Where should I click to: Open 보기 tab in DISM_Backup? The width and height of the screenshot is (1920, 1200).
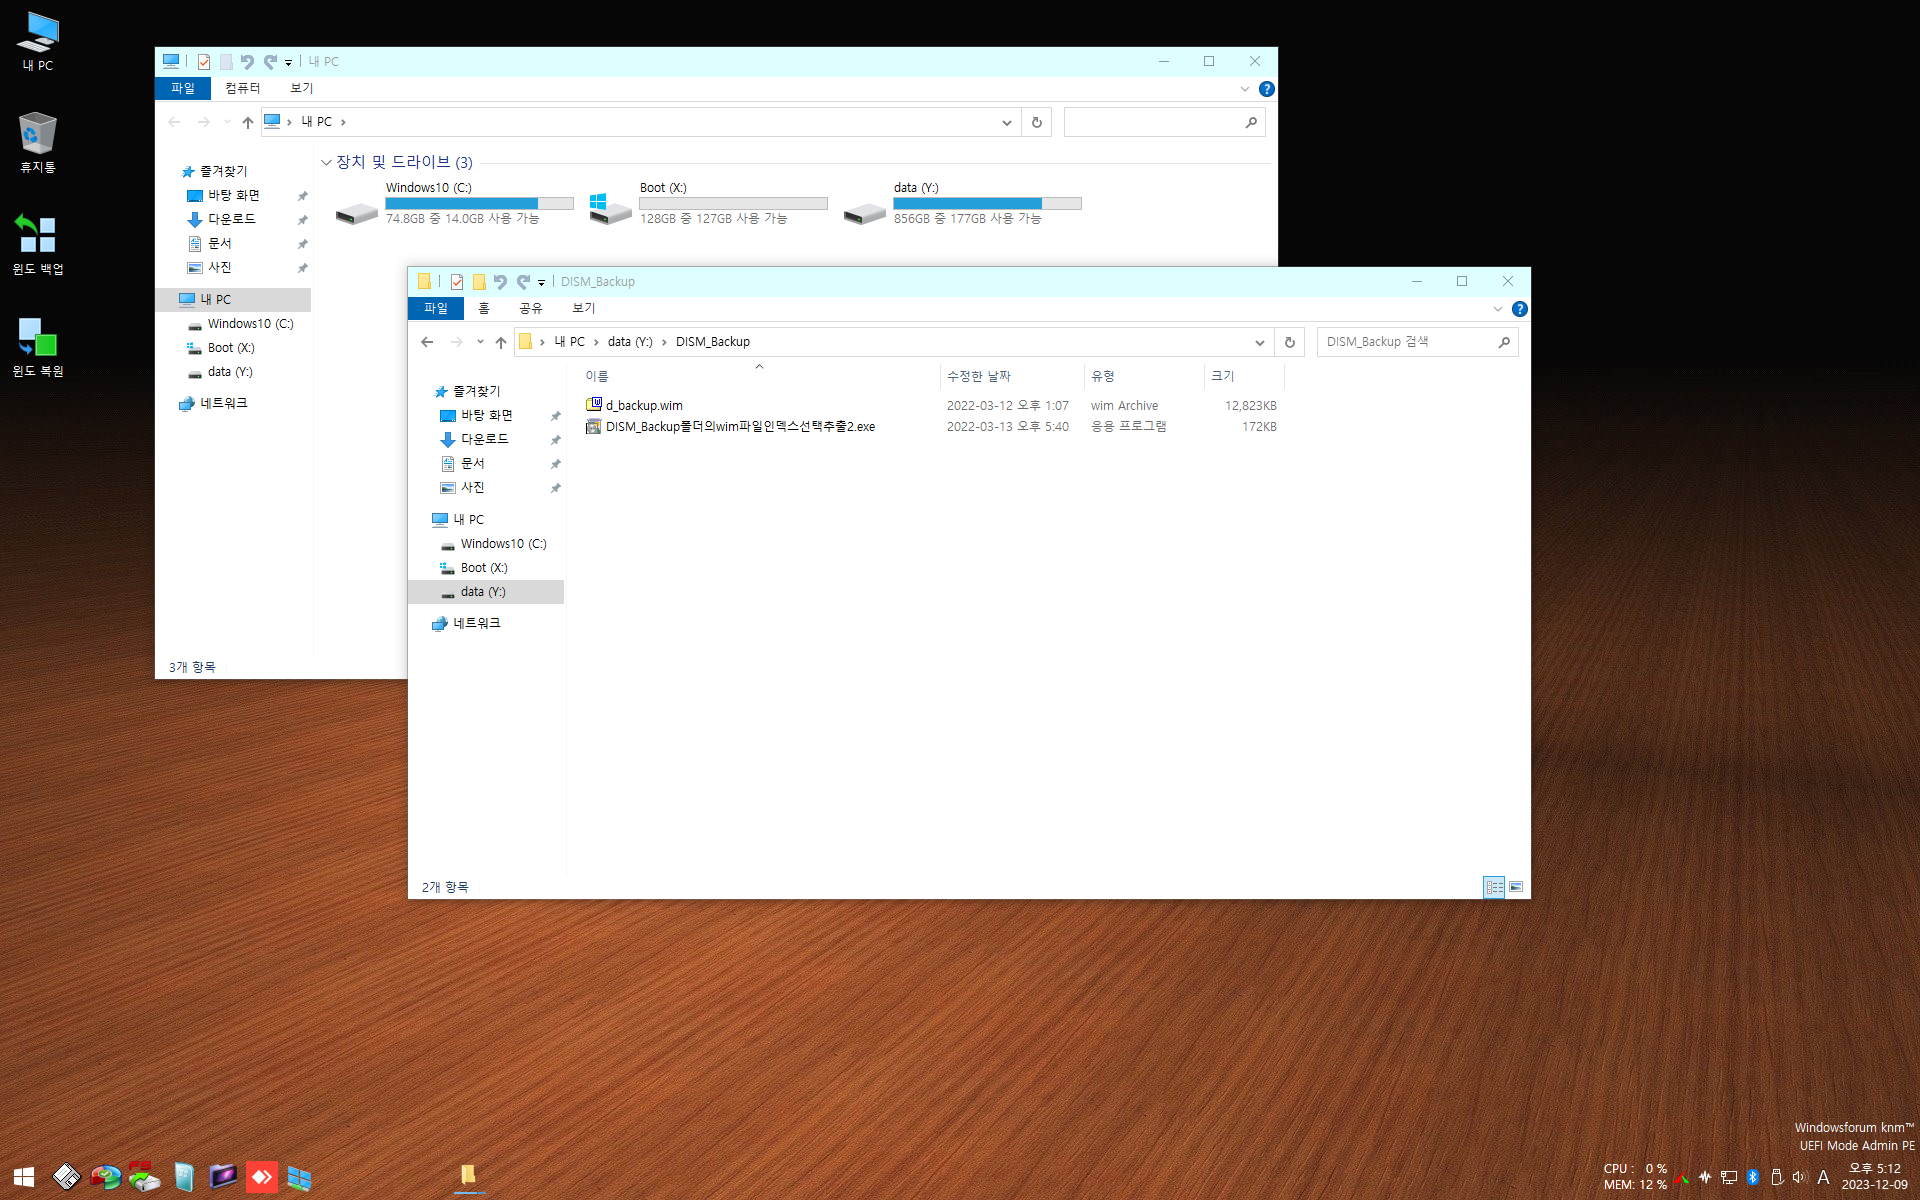584,309
